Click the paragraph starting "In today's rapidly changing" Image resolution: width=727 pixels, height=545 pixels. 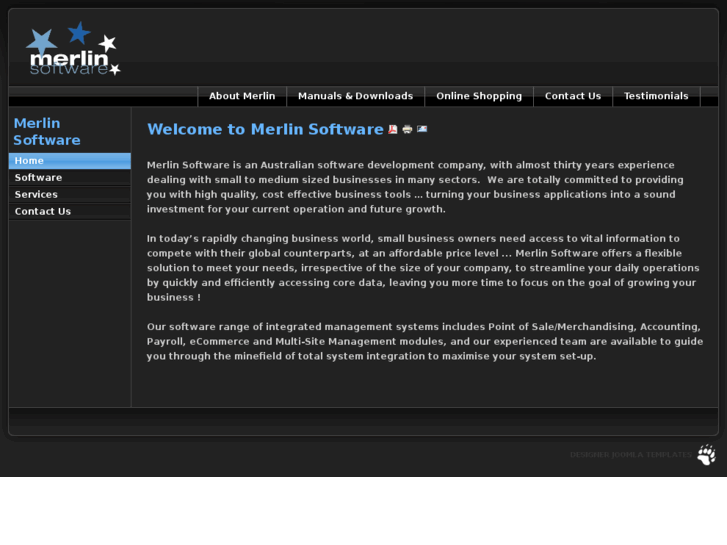[423, 268]
